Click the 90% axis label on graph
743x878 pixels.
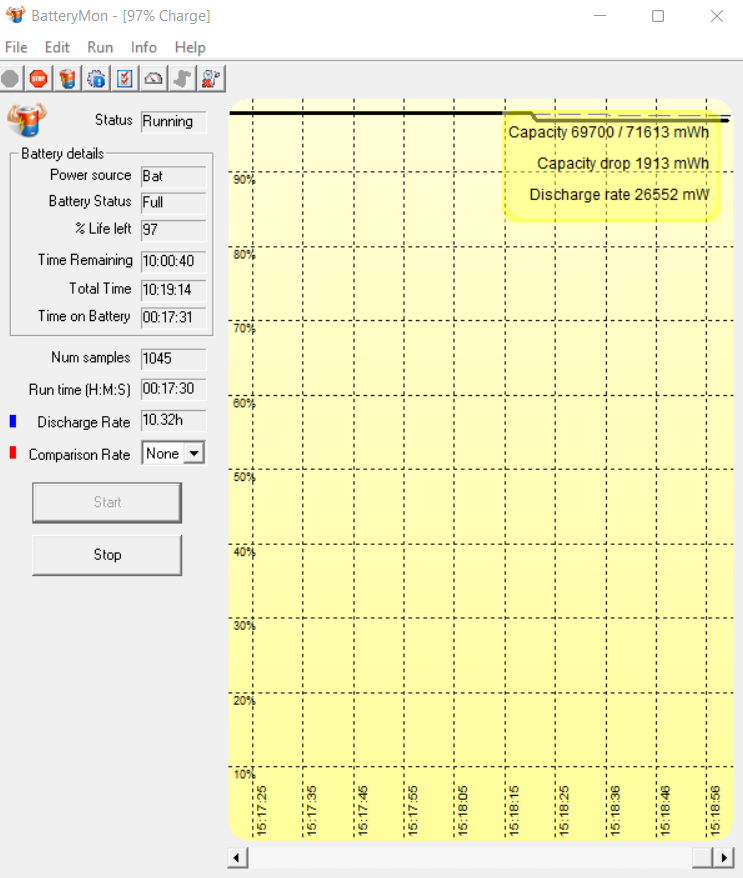coord(244,180)
